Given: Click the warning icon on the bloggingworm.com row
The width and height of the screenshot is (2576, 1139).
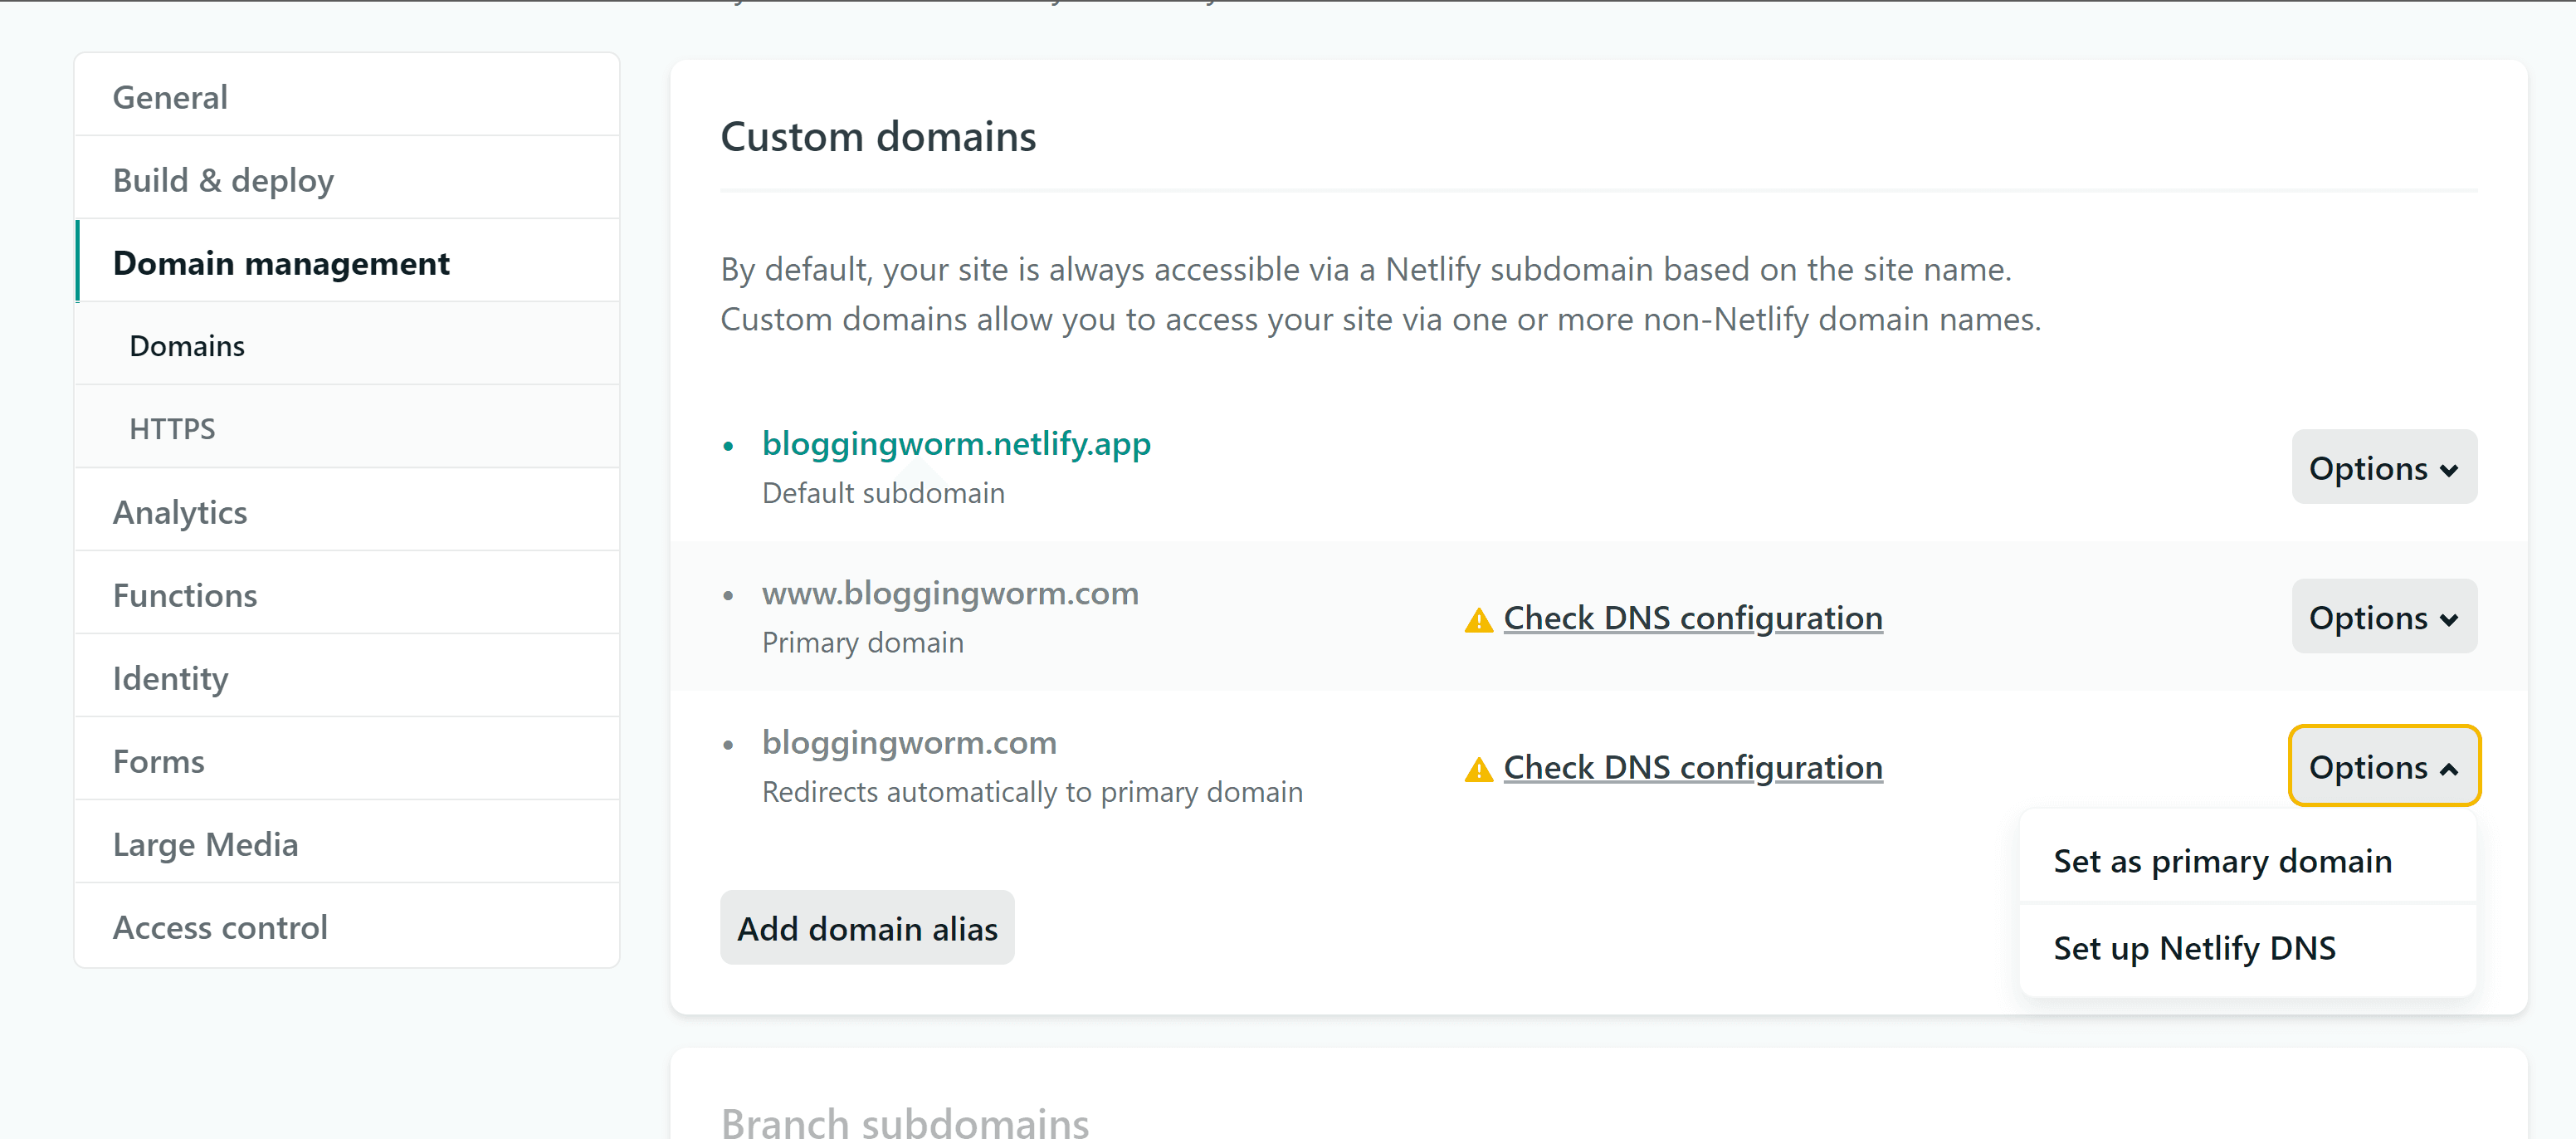Looking at the screenshot, I should coord(1478,768).
